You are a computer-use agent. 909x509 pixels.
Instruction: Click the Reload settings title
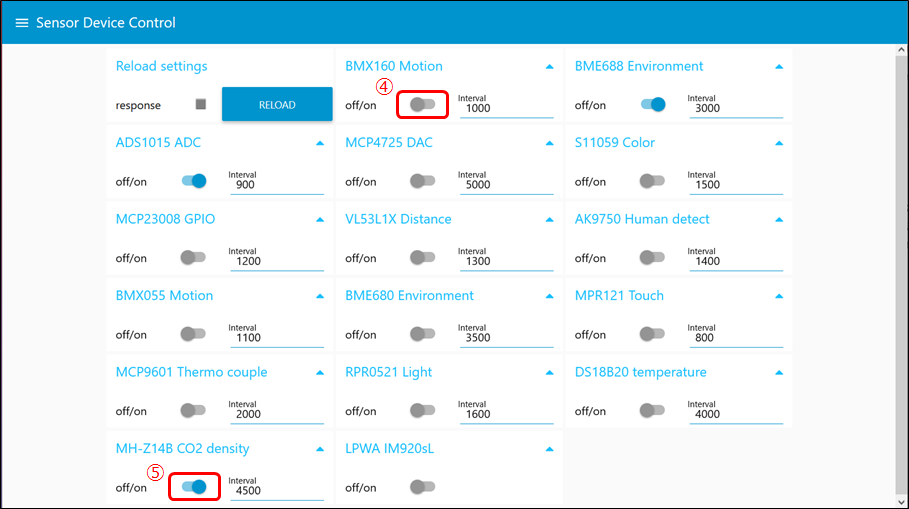coord(162,67)
